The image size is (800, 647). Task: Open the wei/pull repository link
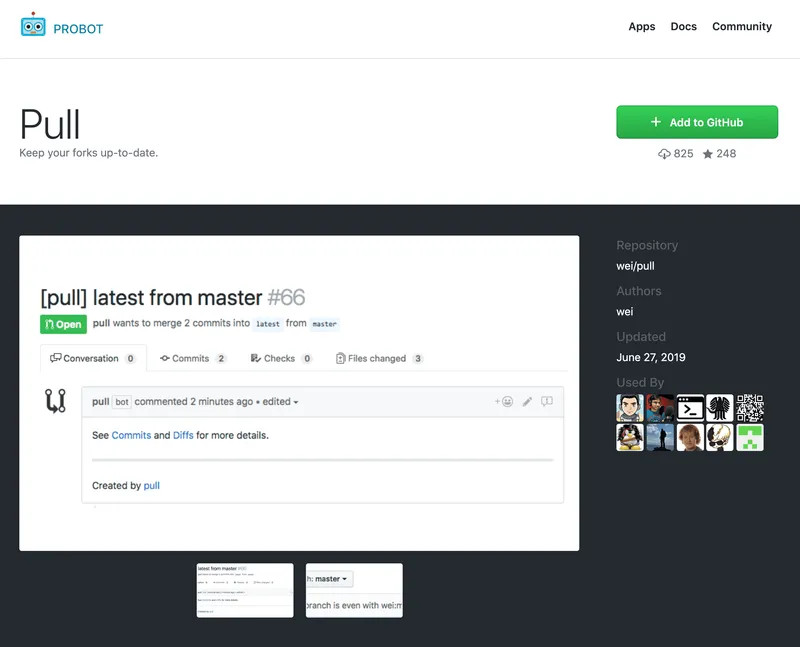(x=635, y=266)
